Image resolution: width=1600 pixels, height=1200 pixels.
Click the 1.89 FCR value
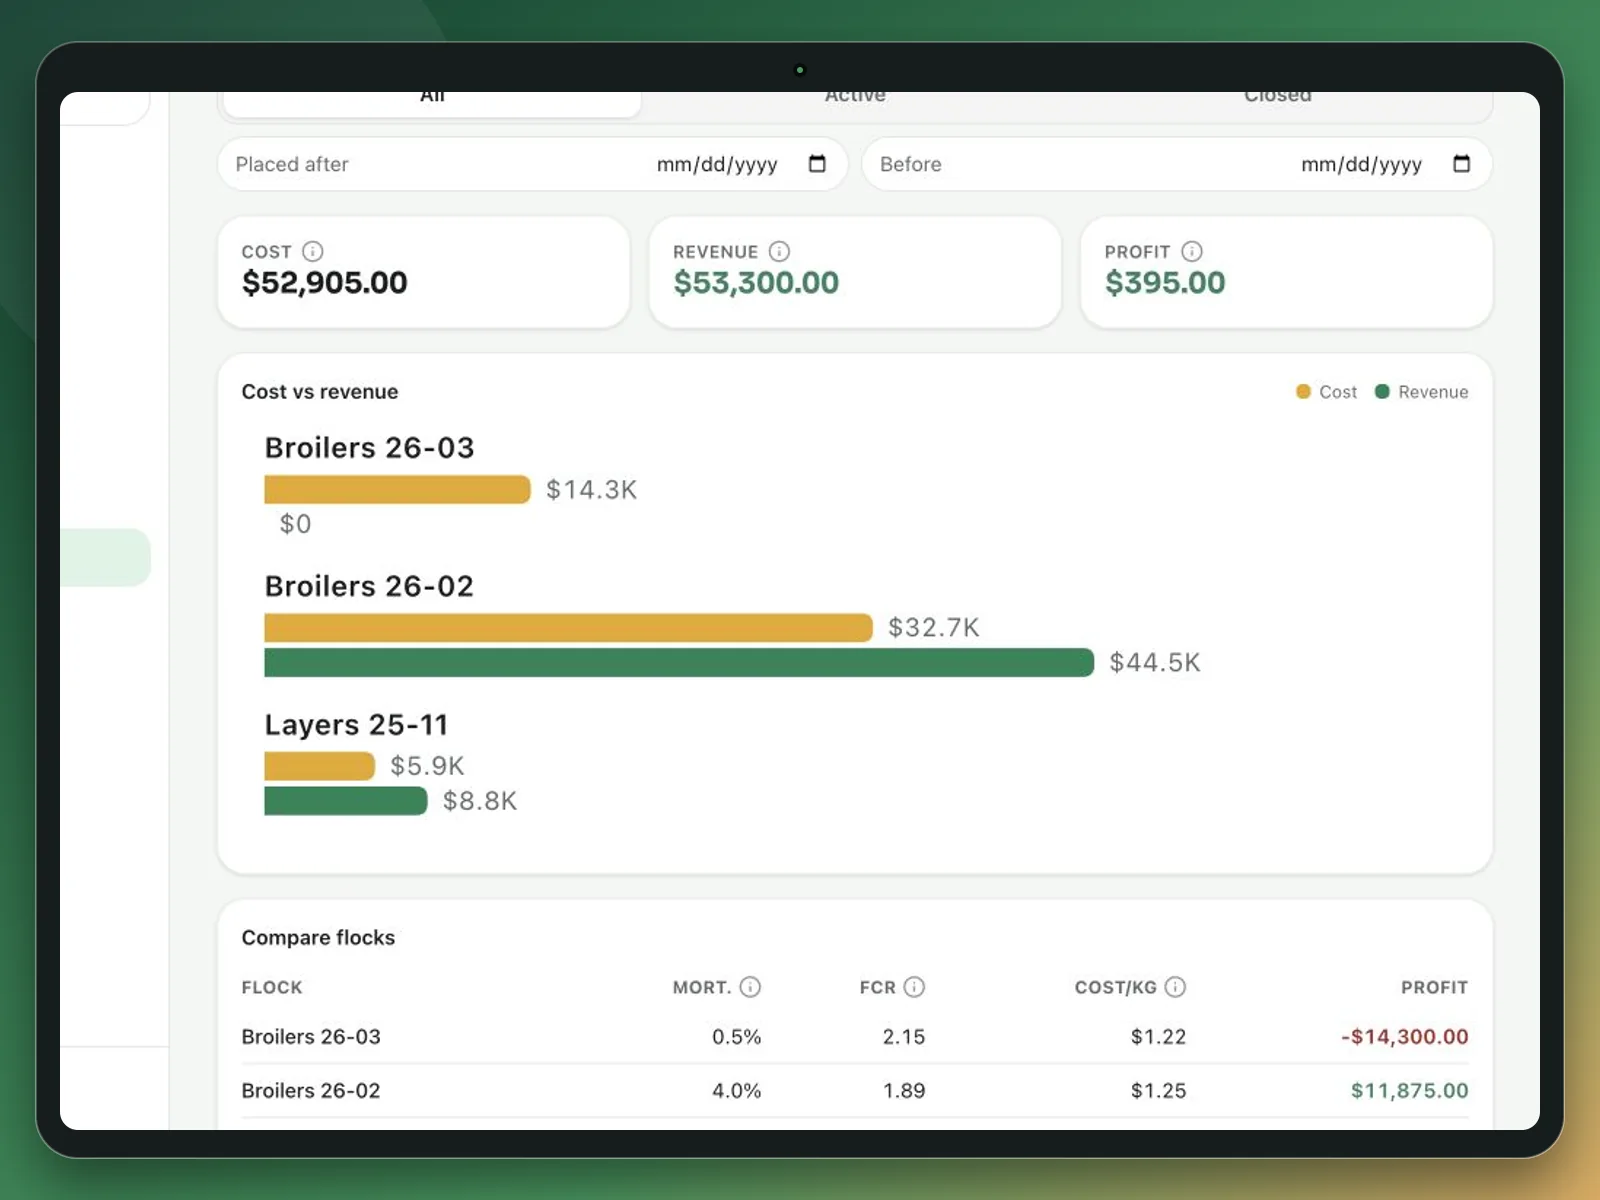pyautogui.click(x=904, y=1091)
